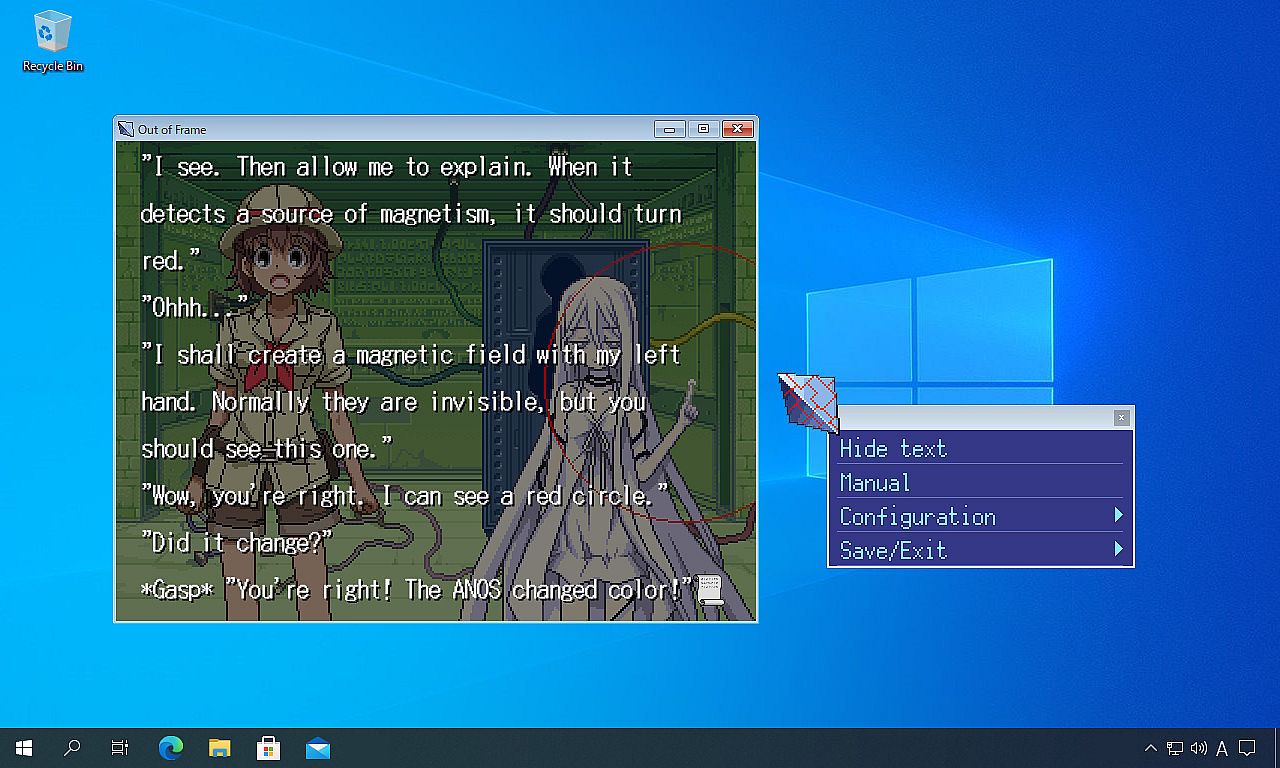Click the line "I shall create a magnetic field"
The image size is (1280, 768).
pos(410,354)
